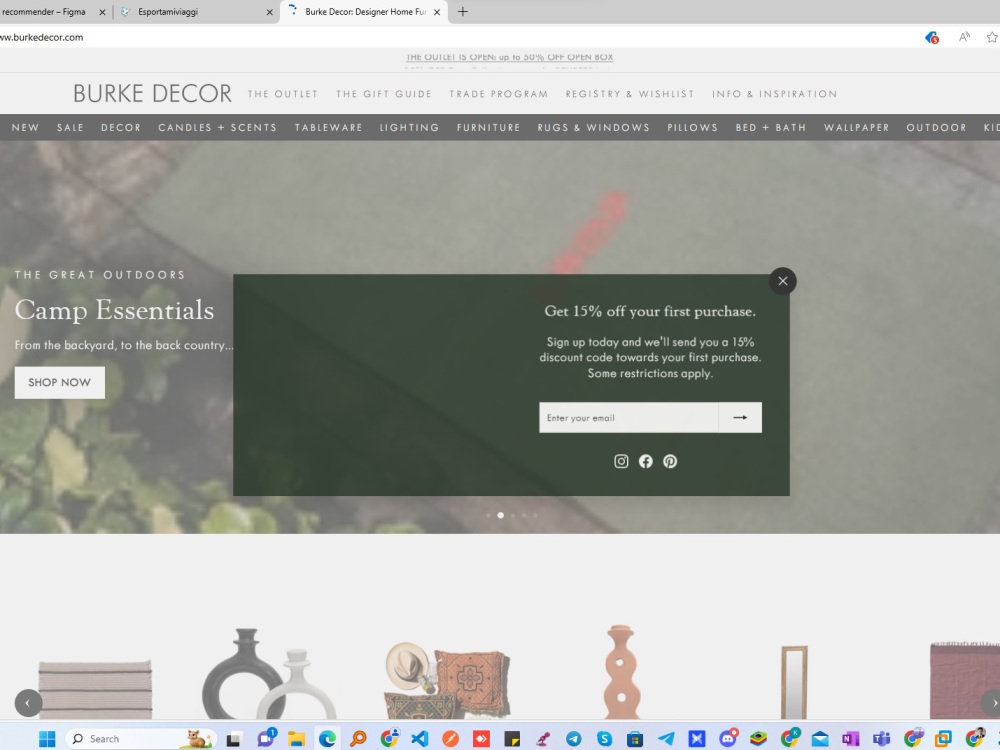Click the terracotta candle holder thumbnail
Viewport: 1000px width, 750px height.
tap(622, 672)
